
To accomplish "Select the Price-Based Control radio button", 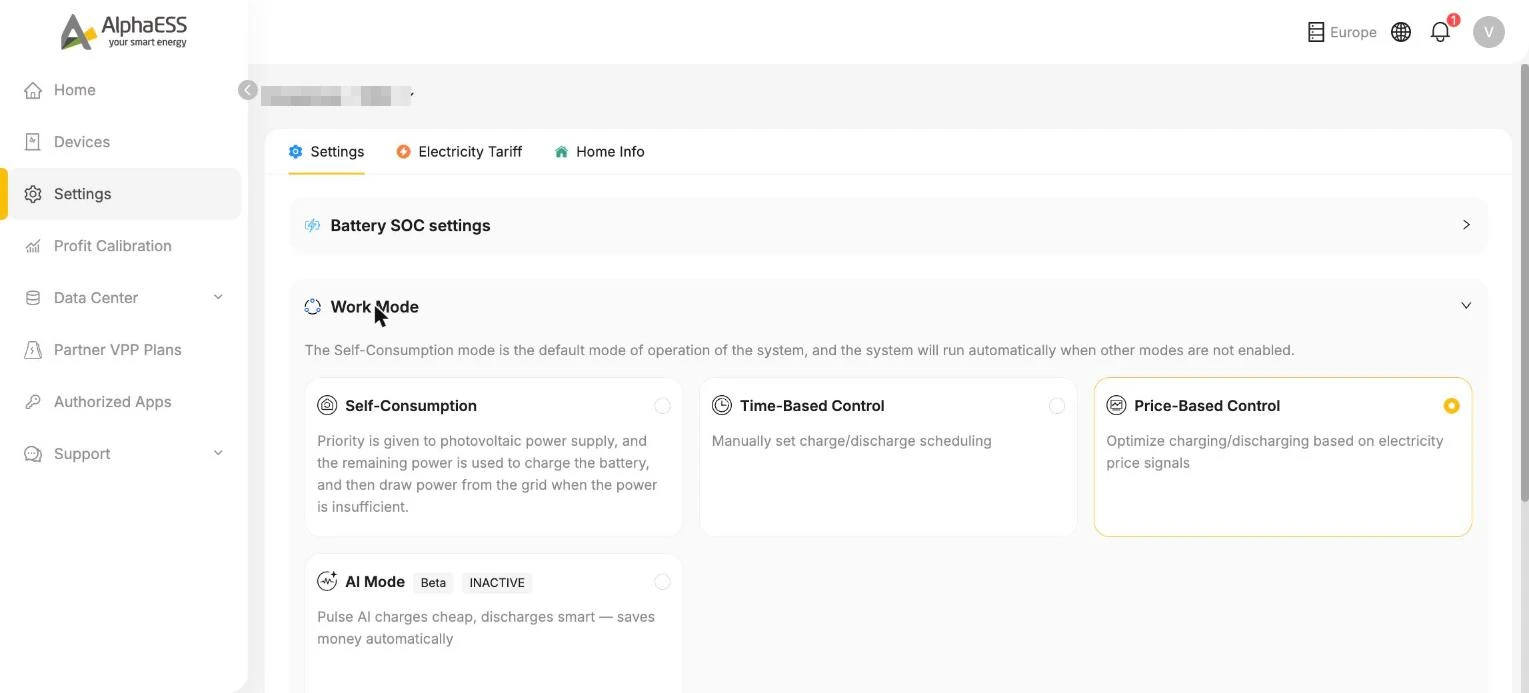I will pos(1451,406).
